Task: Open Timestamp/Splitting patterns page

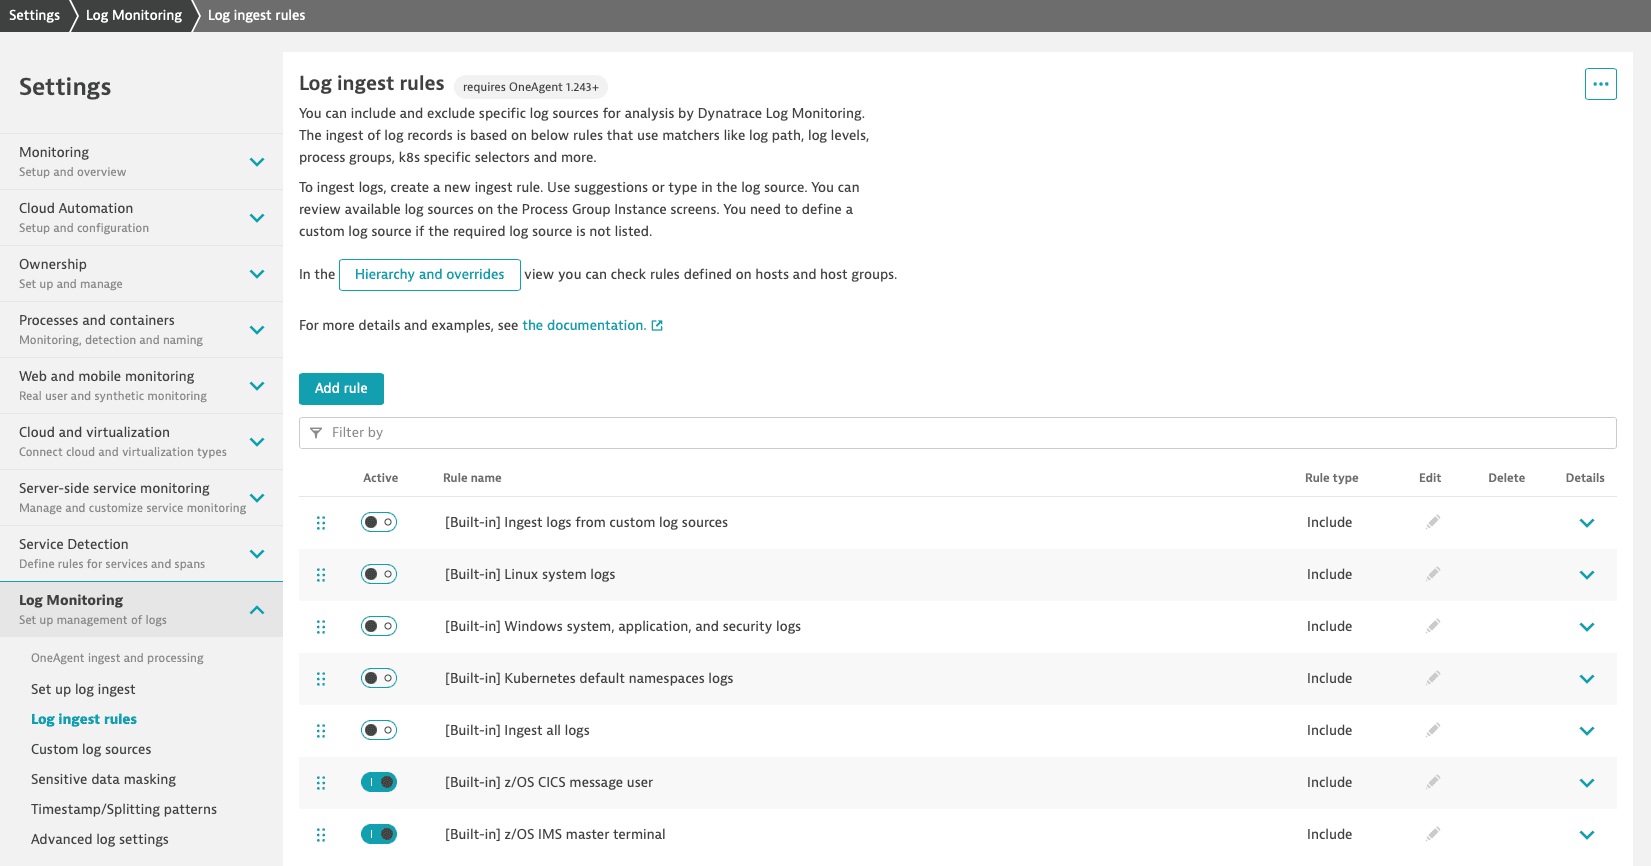Action: point(124,809)
